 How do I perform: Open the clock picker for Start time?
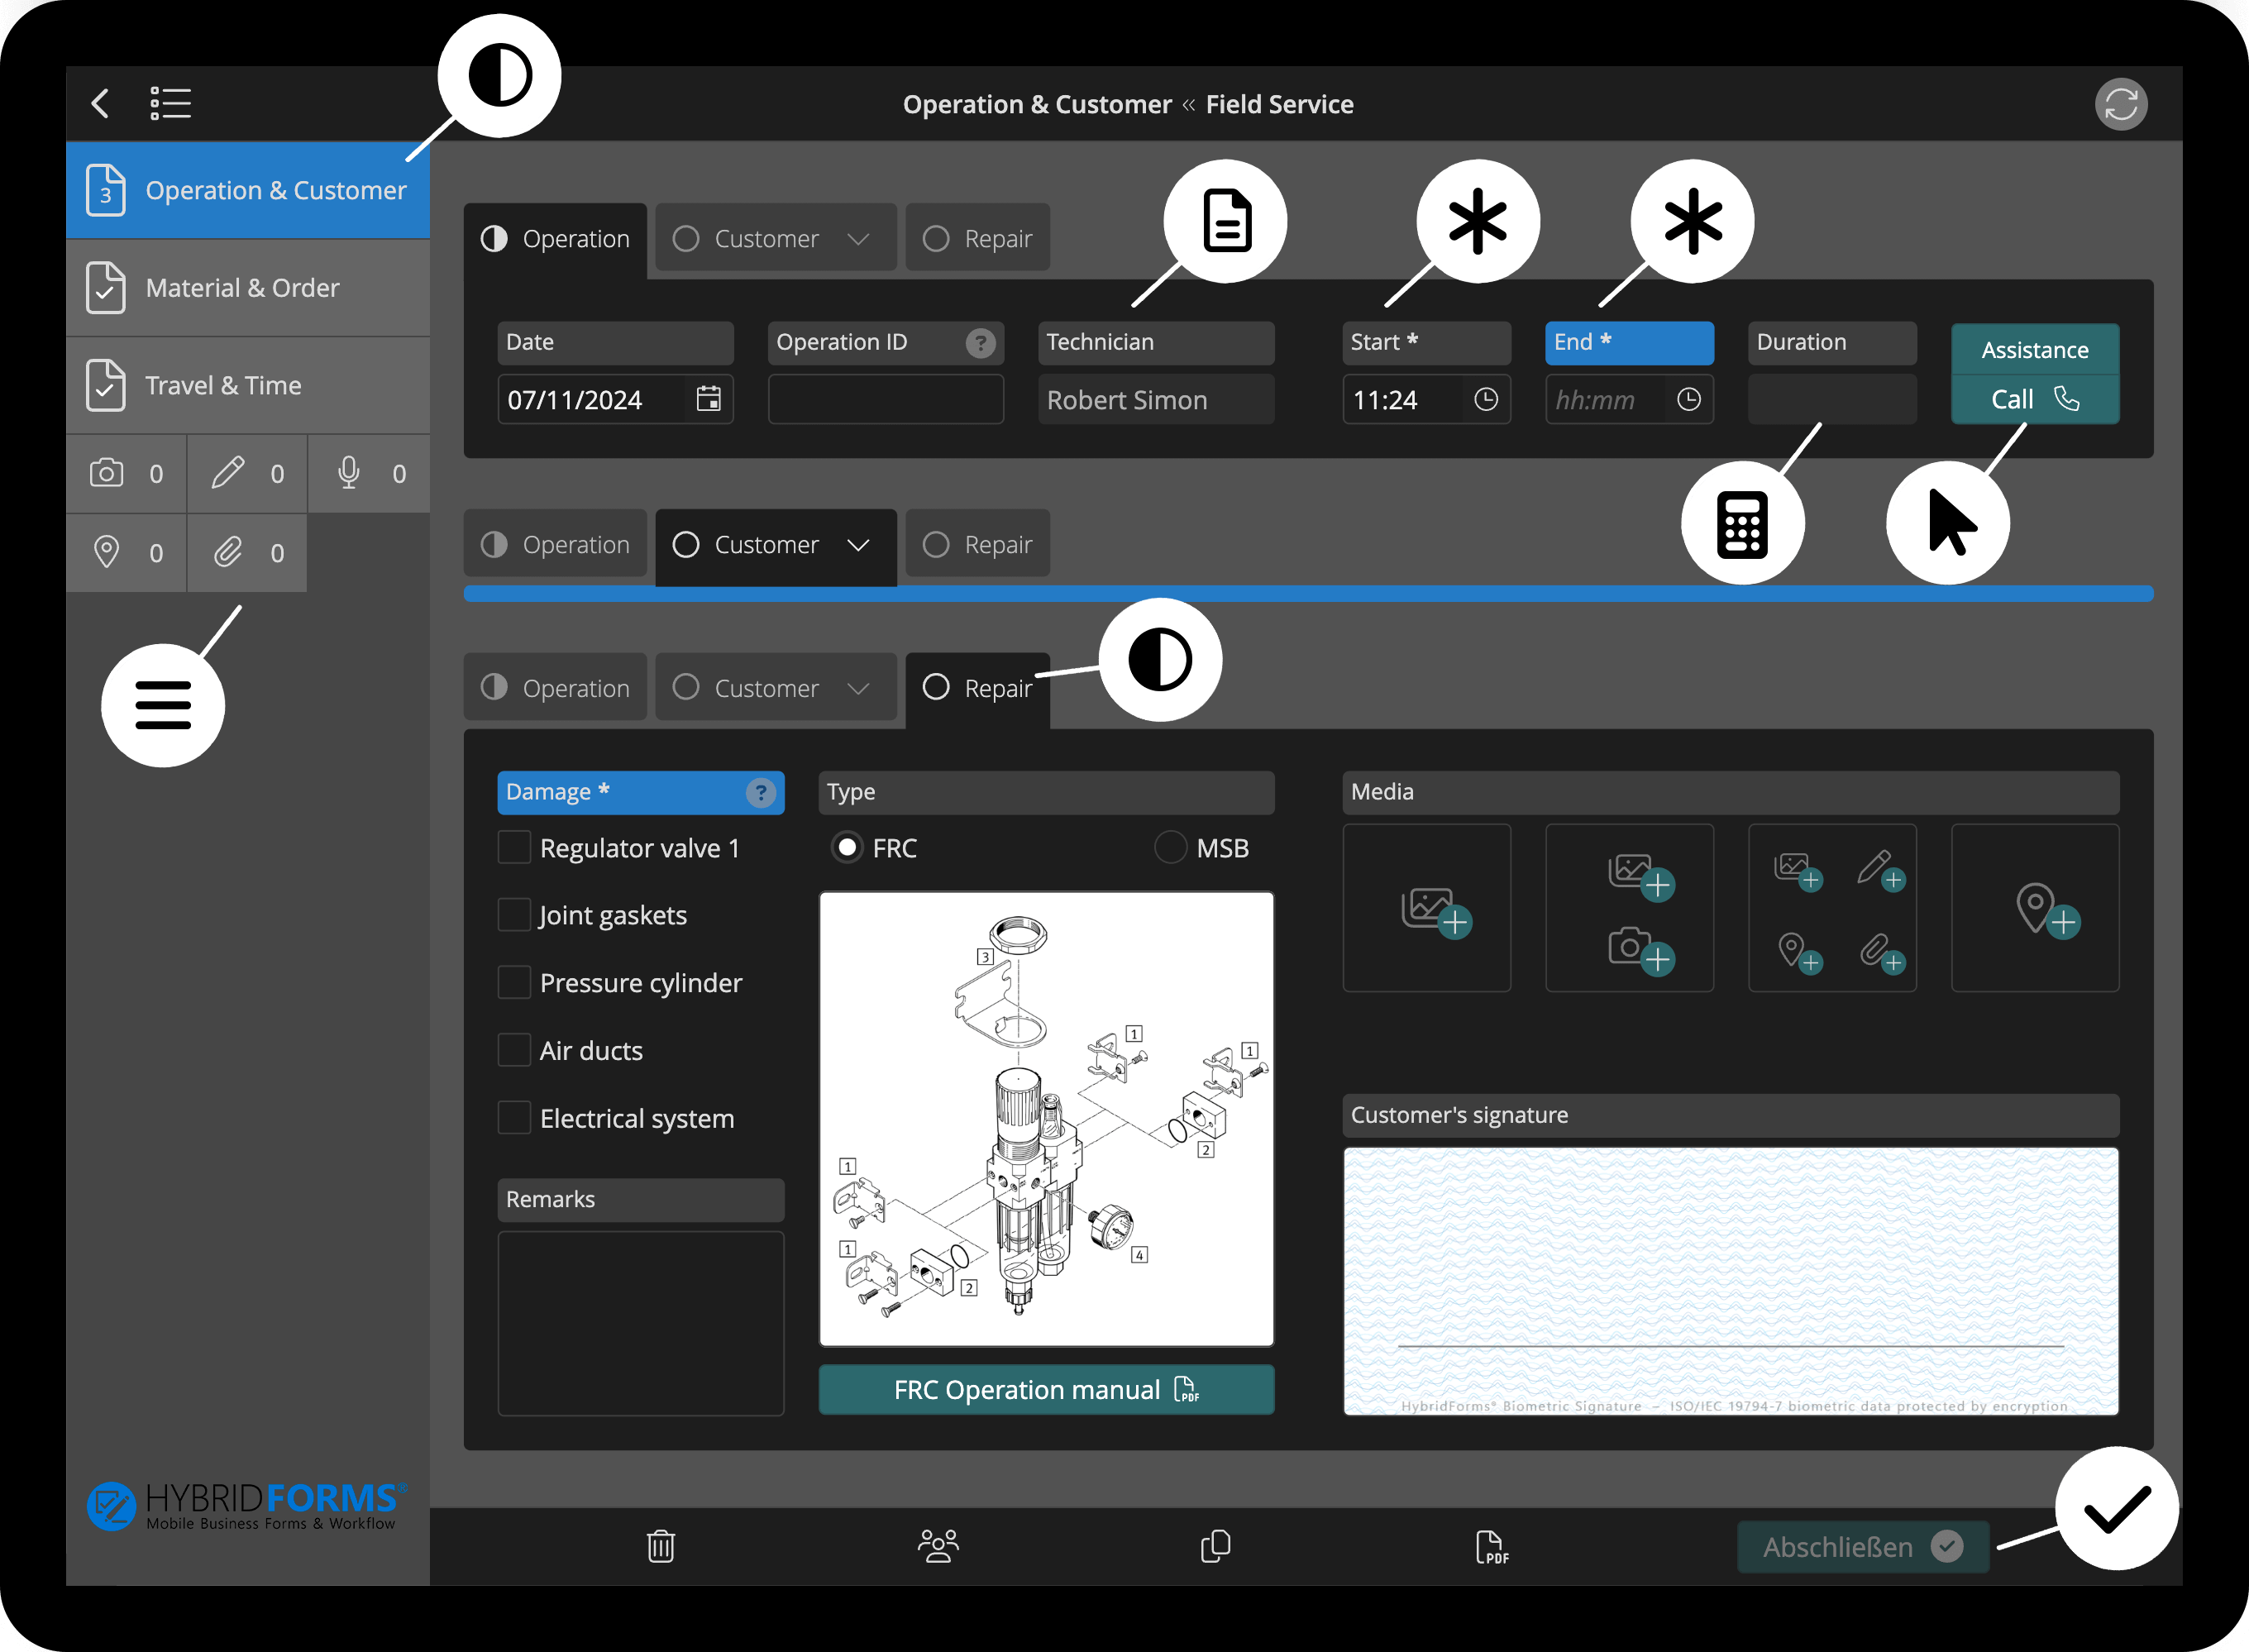(1486, 399)
